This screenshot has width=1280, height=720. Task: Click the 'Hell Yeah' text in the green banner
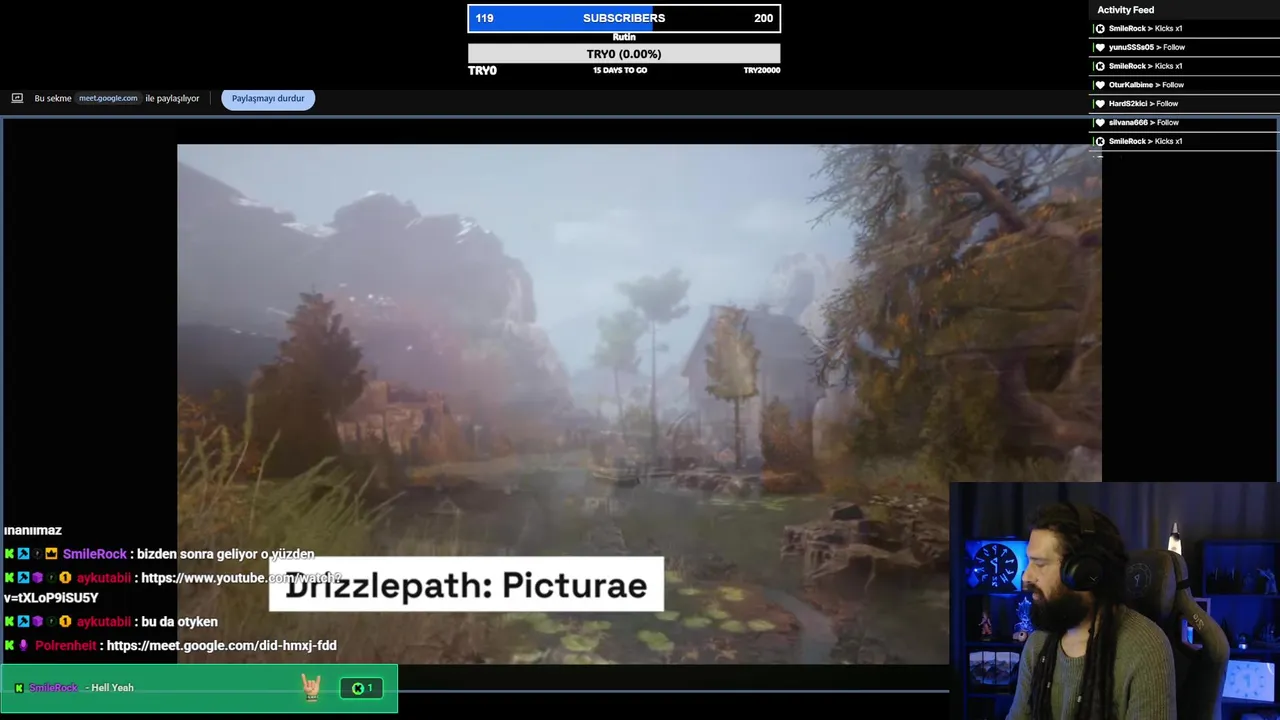(x=112, y=688)
